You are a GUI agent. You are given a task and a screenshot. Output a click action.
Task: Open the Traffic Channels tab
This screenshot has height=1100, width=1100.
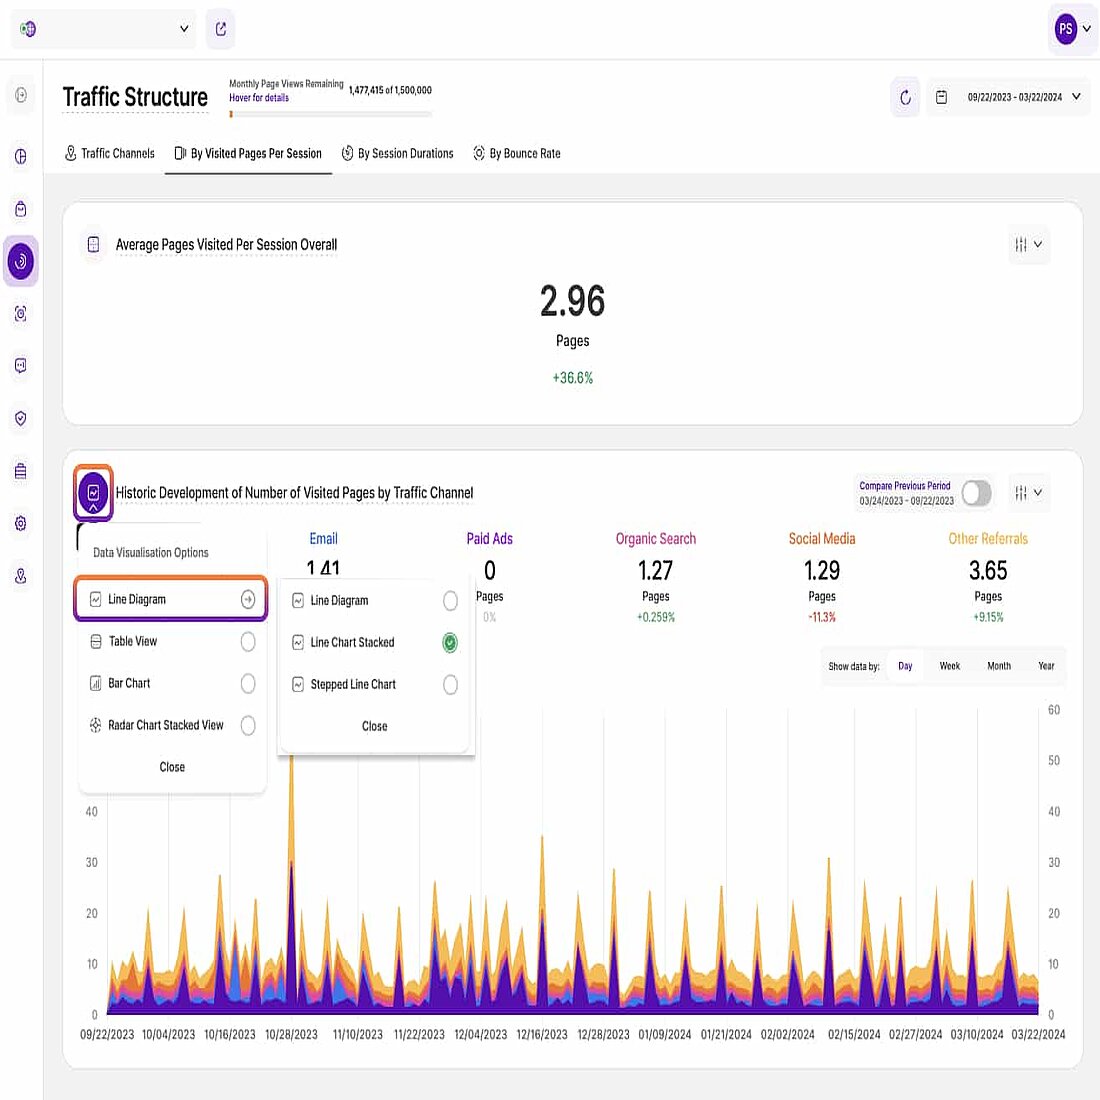pyautogui.click(x=109, y=153)
